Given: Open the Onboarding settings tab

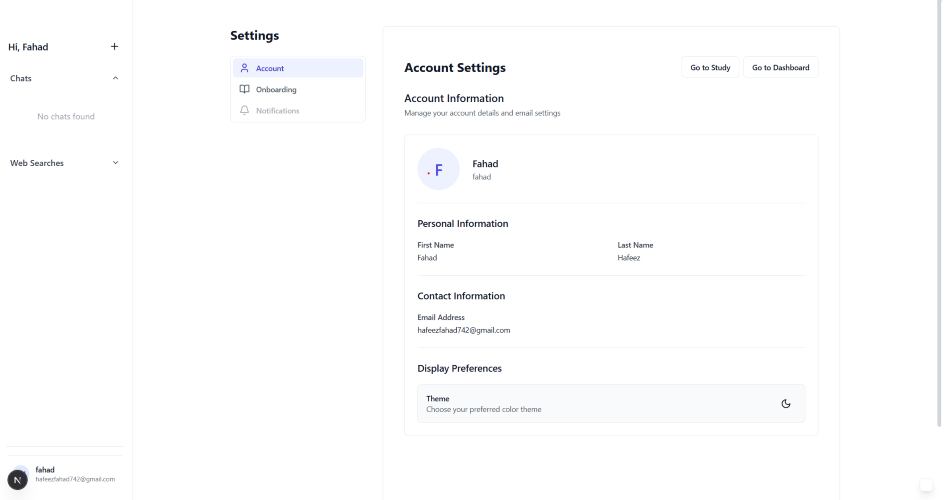Looking at the screenshot, I should click(298, 89).
